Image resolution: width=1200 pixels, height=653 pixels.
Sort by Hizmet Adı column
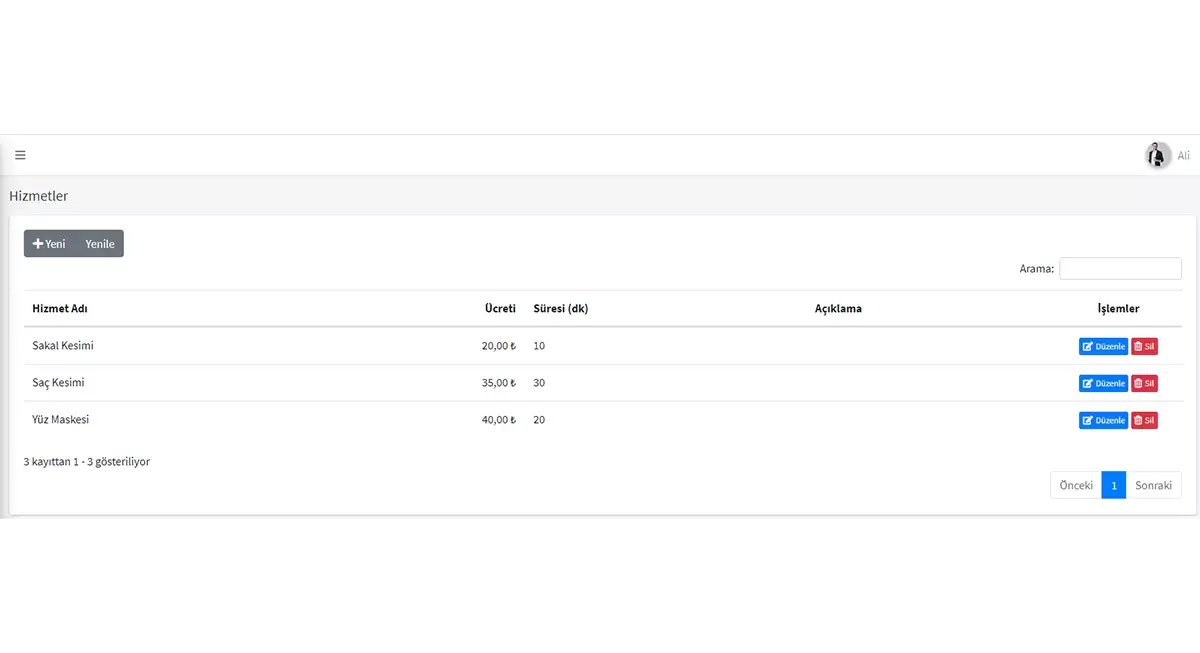(x=60, y=309)
